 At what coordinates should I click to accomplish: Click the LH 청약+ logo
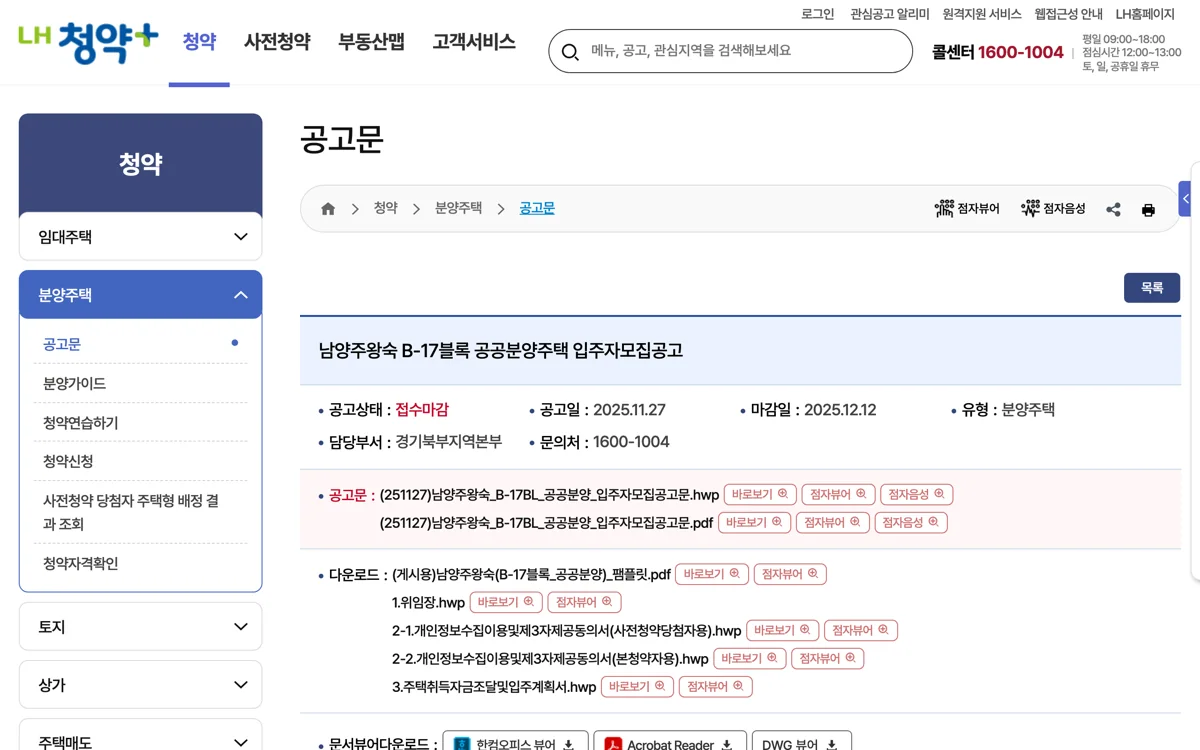(88, 42)
